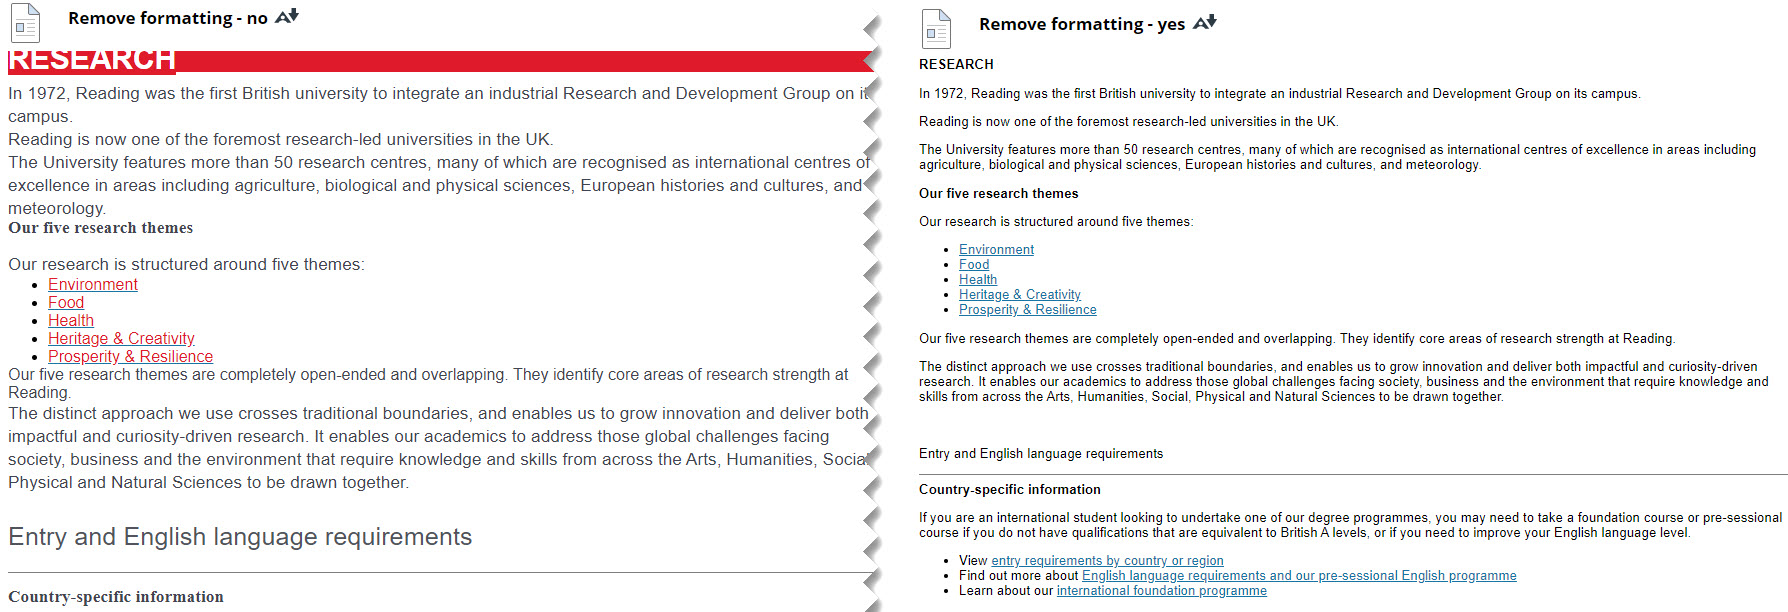
Task: Follow 'international foundation programme' link
Action: 1162,591
